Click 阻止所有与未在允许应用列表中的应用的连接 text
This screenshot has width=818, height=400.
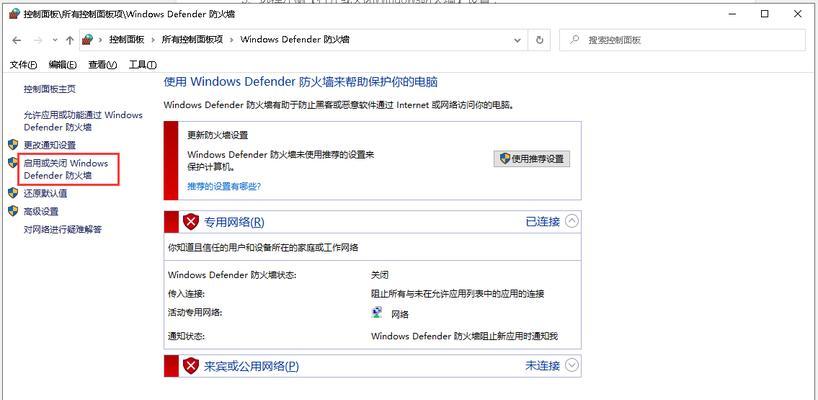pyautogui.click(x=458, y=294)
